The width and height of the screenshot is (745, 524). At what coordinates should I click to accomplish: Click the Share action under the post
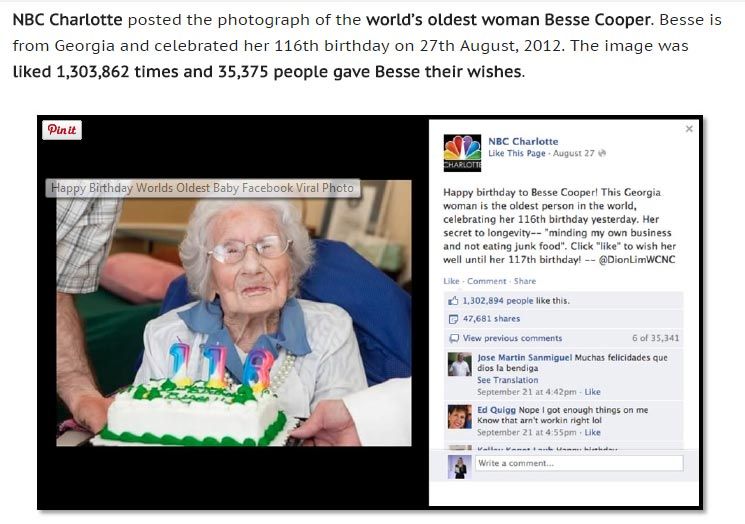[x=525, y=281]
